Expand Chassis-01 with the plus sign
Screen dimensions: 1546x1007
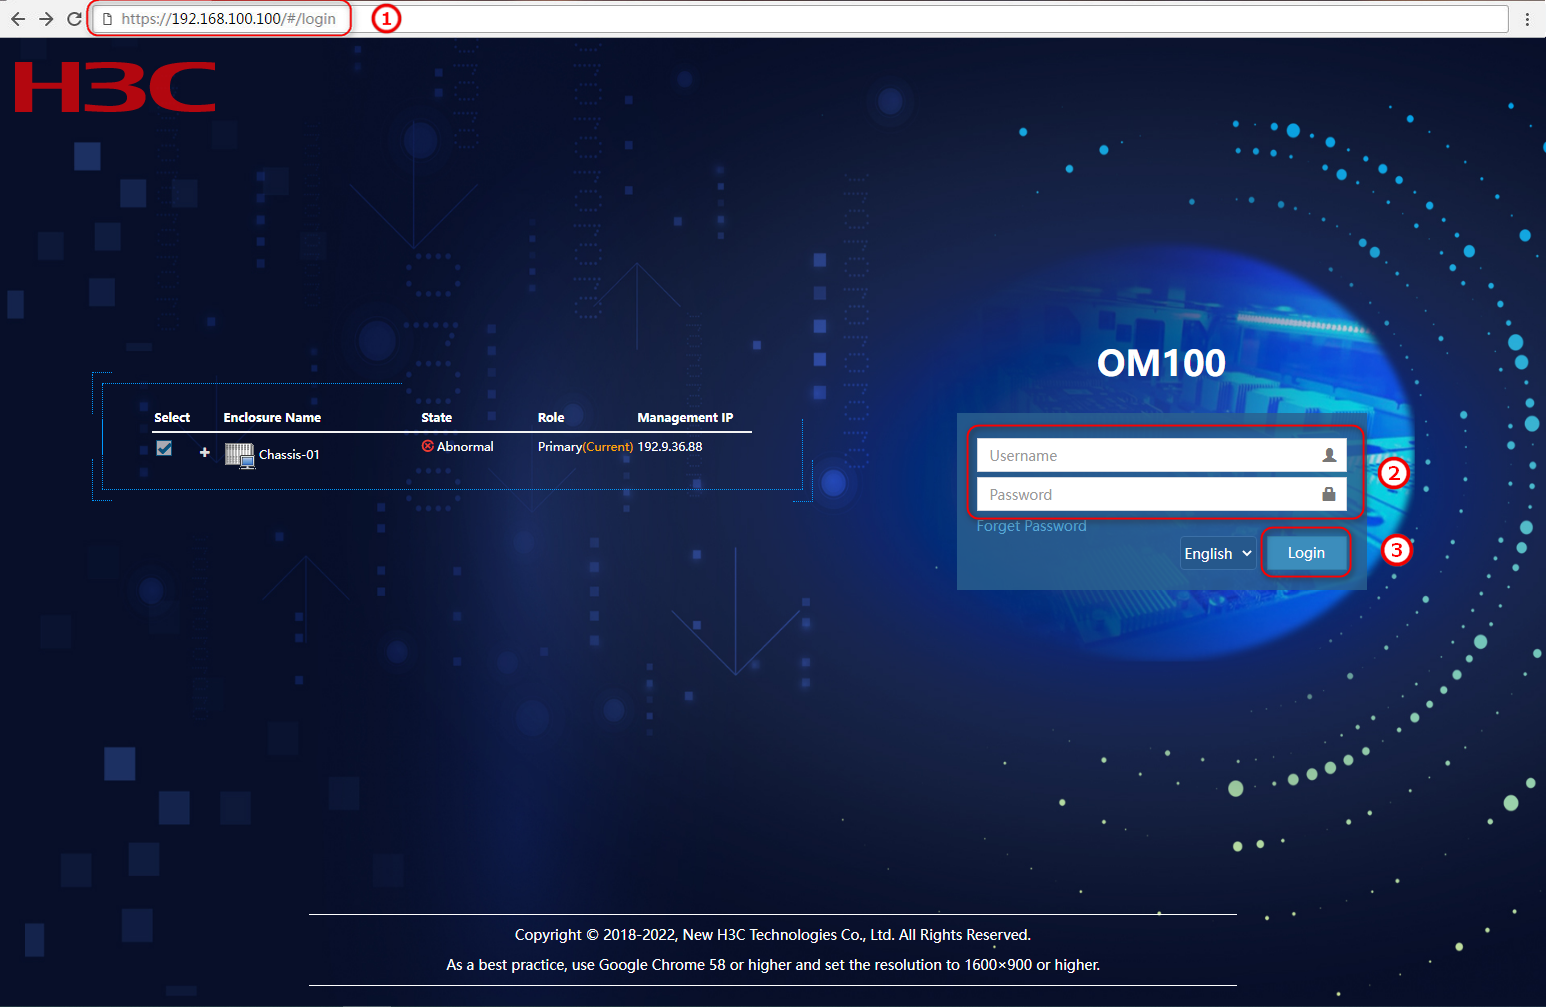[205, 453]
